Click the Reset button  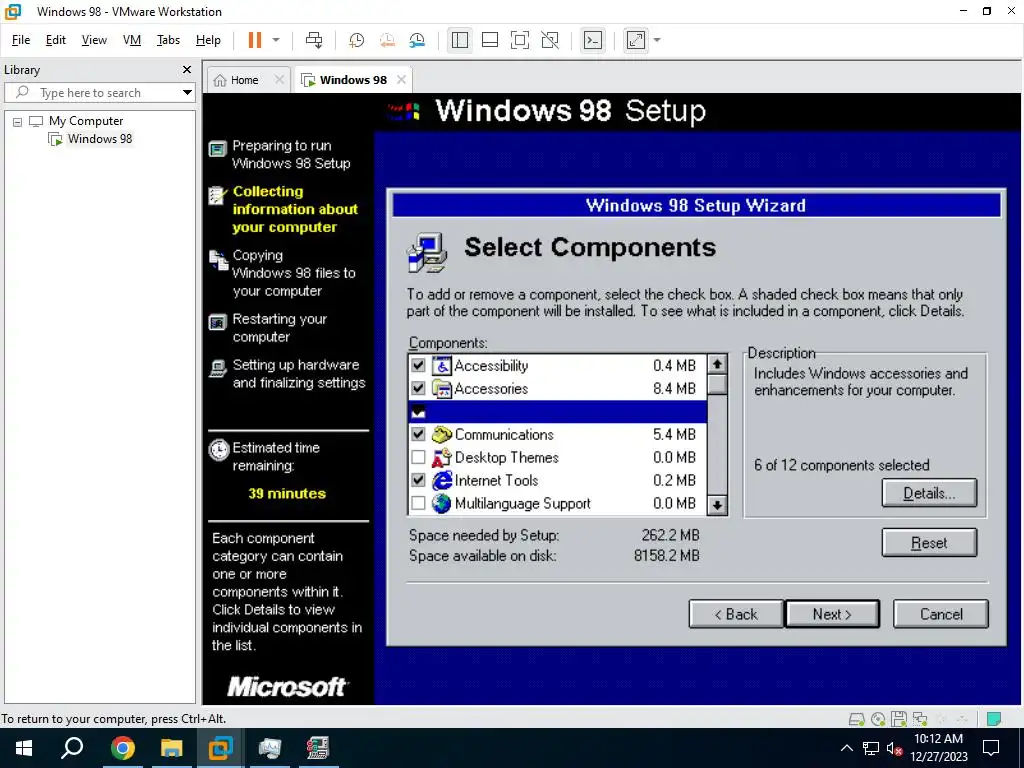pyautogui.click(x=929, y=543)
